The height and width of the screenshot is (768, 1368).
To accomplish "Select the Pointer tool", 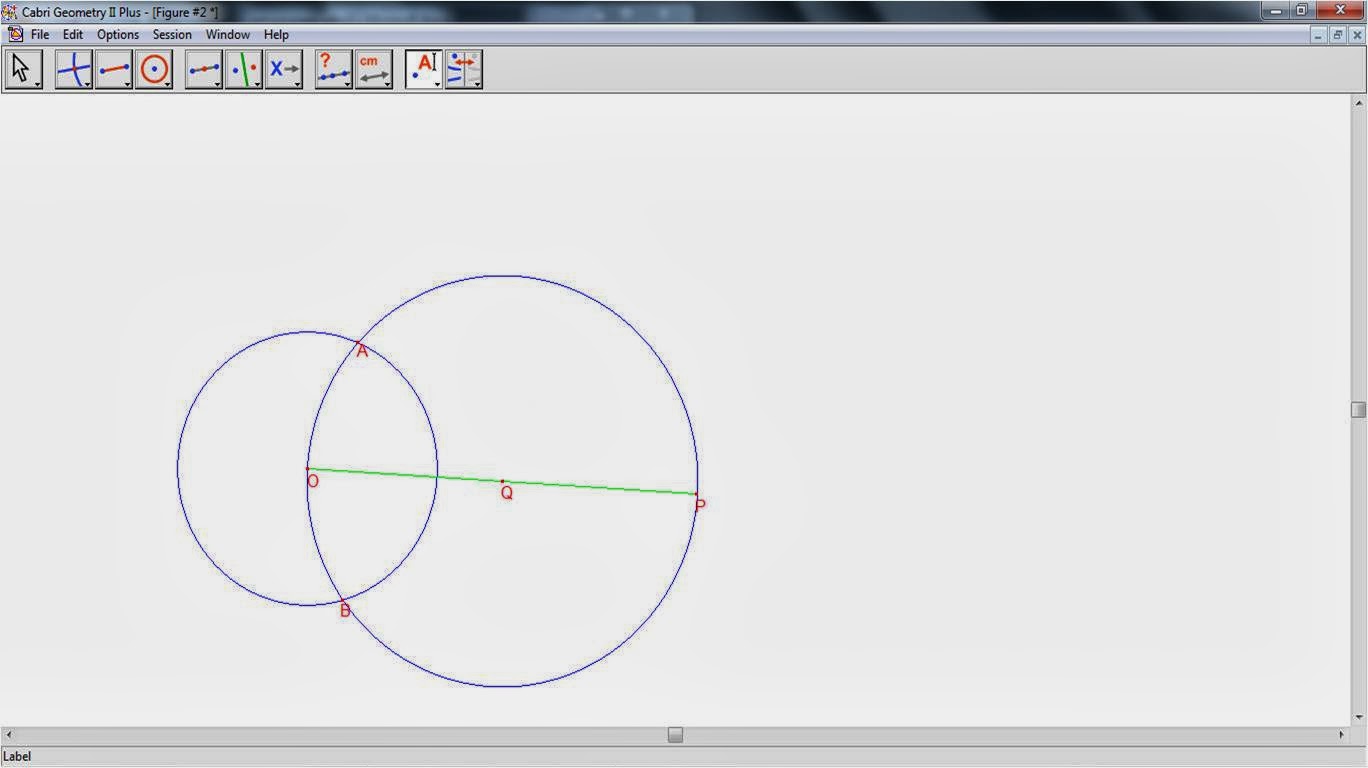I will tap(23, 70).
